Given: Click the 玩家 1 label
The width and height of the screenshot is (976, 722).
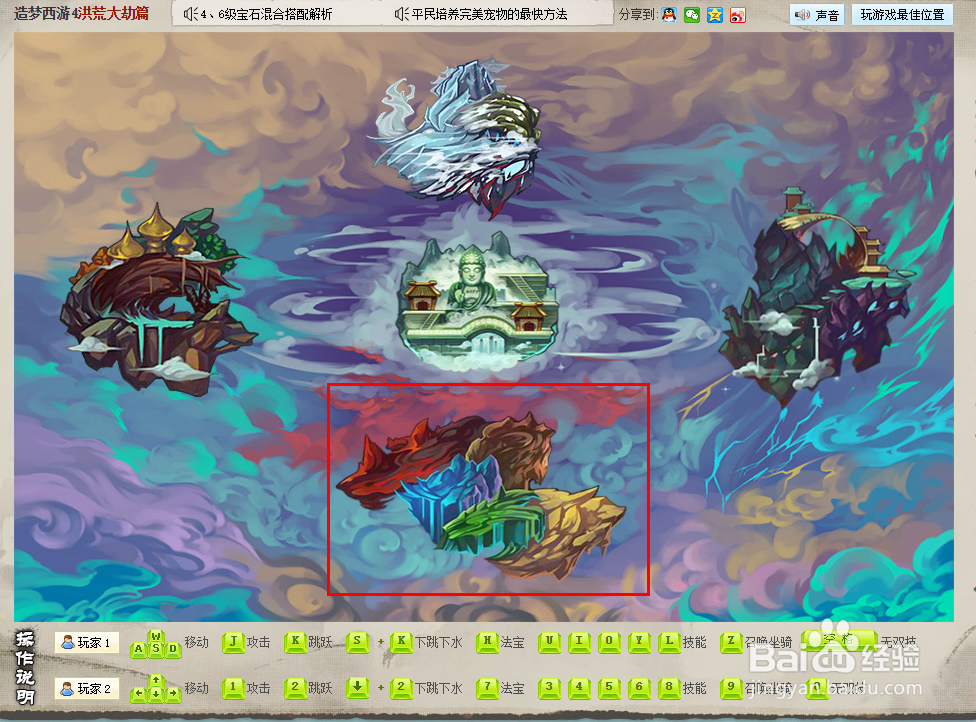Looking at the screenshot, I should (x=87, y=642).
